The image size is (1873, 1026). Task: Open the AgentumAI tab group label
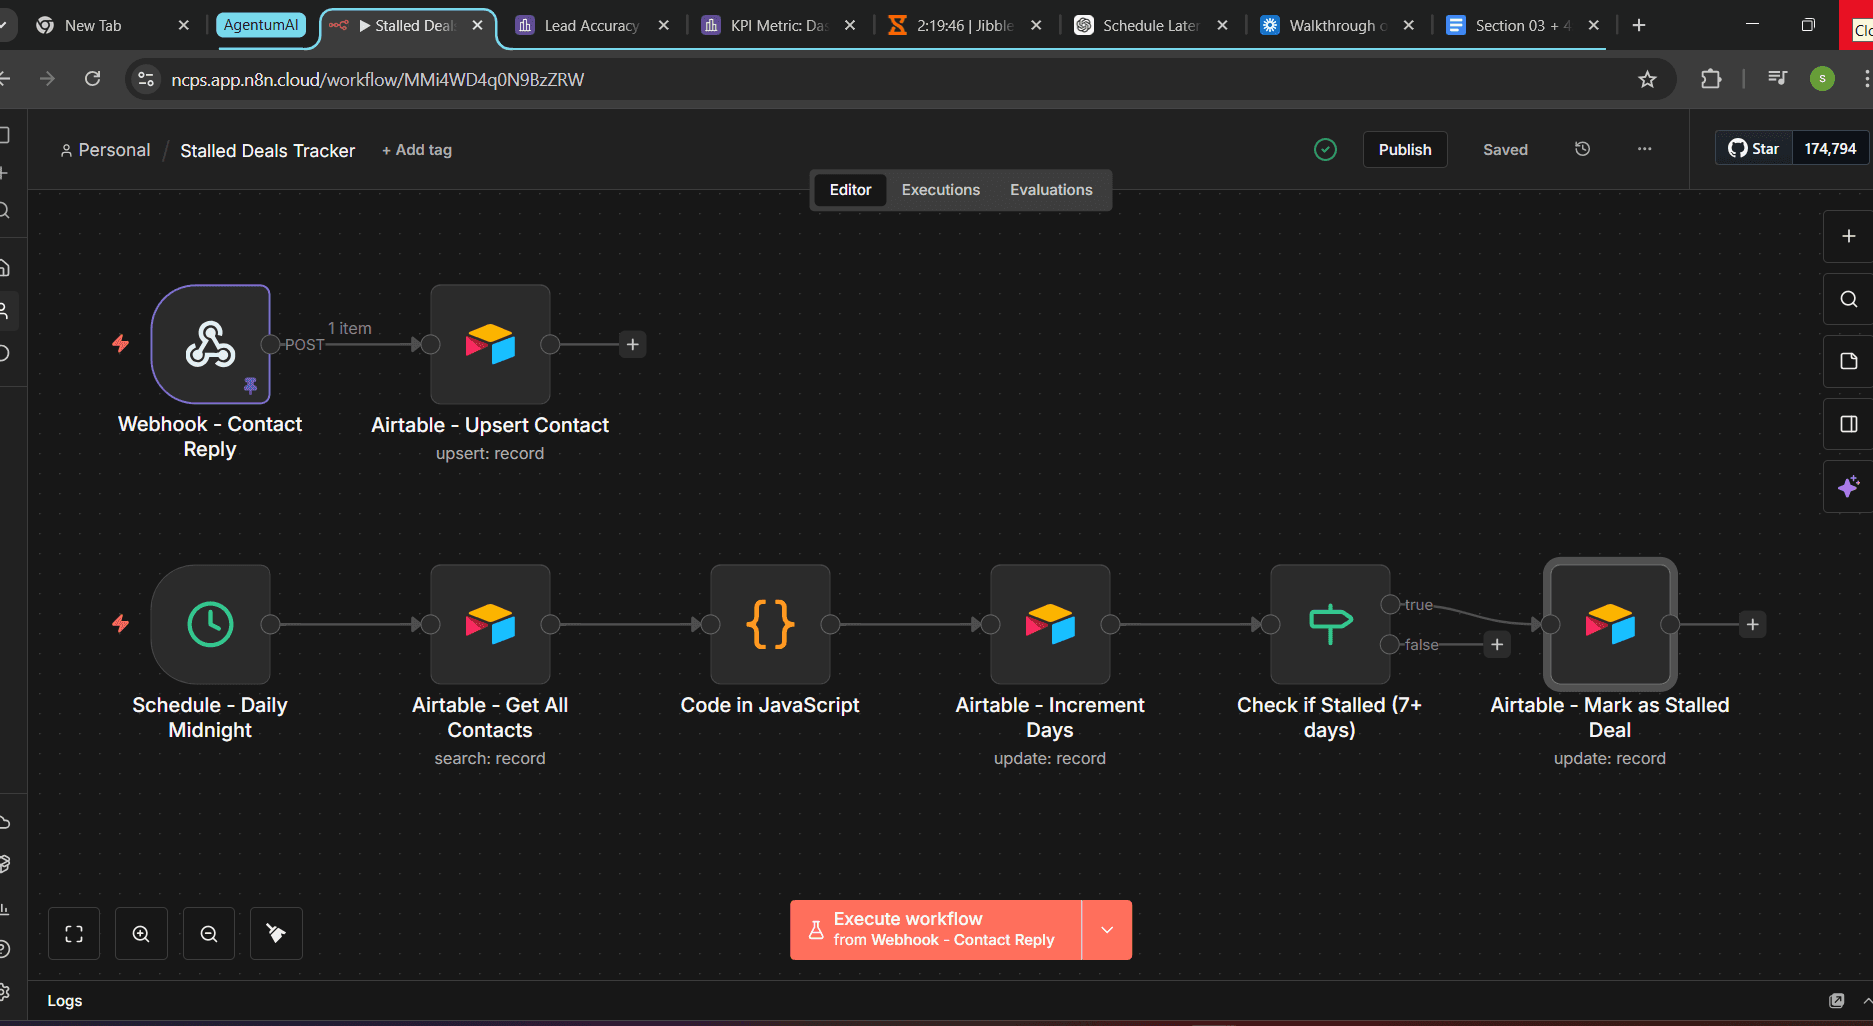[260, 25]
